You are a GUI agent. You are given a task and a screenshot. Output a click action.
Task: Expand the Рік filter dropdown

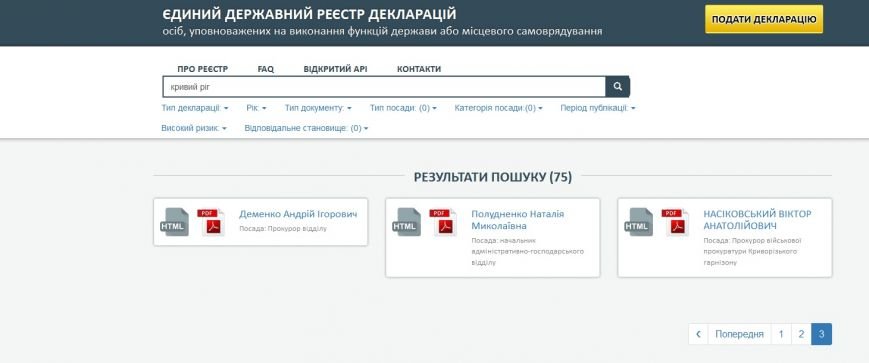(x=257, y=108)
